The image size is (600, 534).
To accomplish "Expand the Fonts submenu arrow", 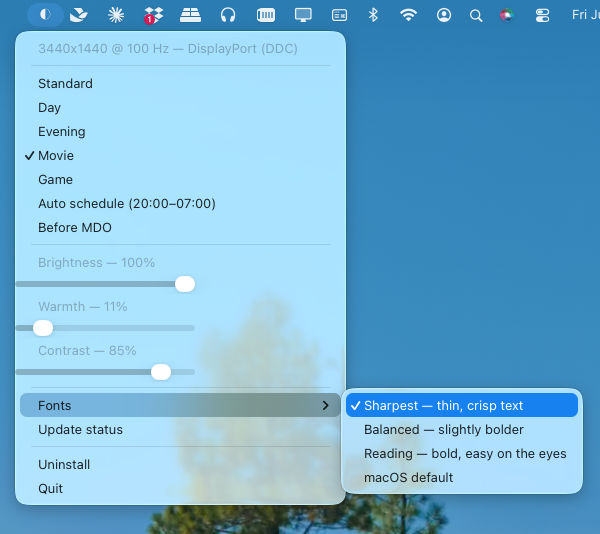I will coord(326,405).
